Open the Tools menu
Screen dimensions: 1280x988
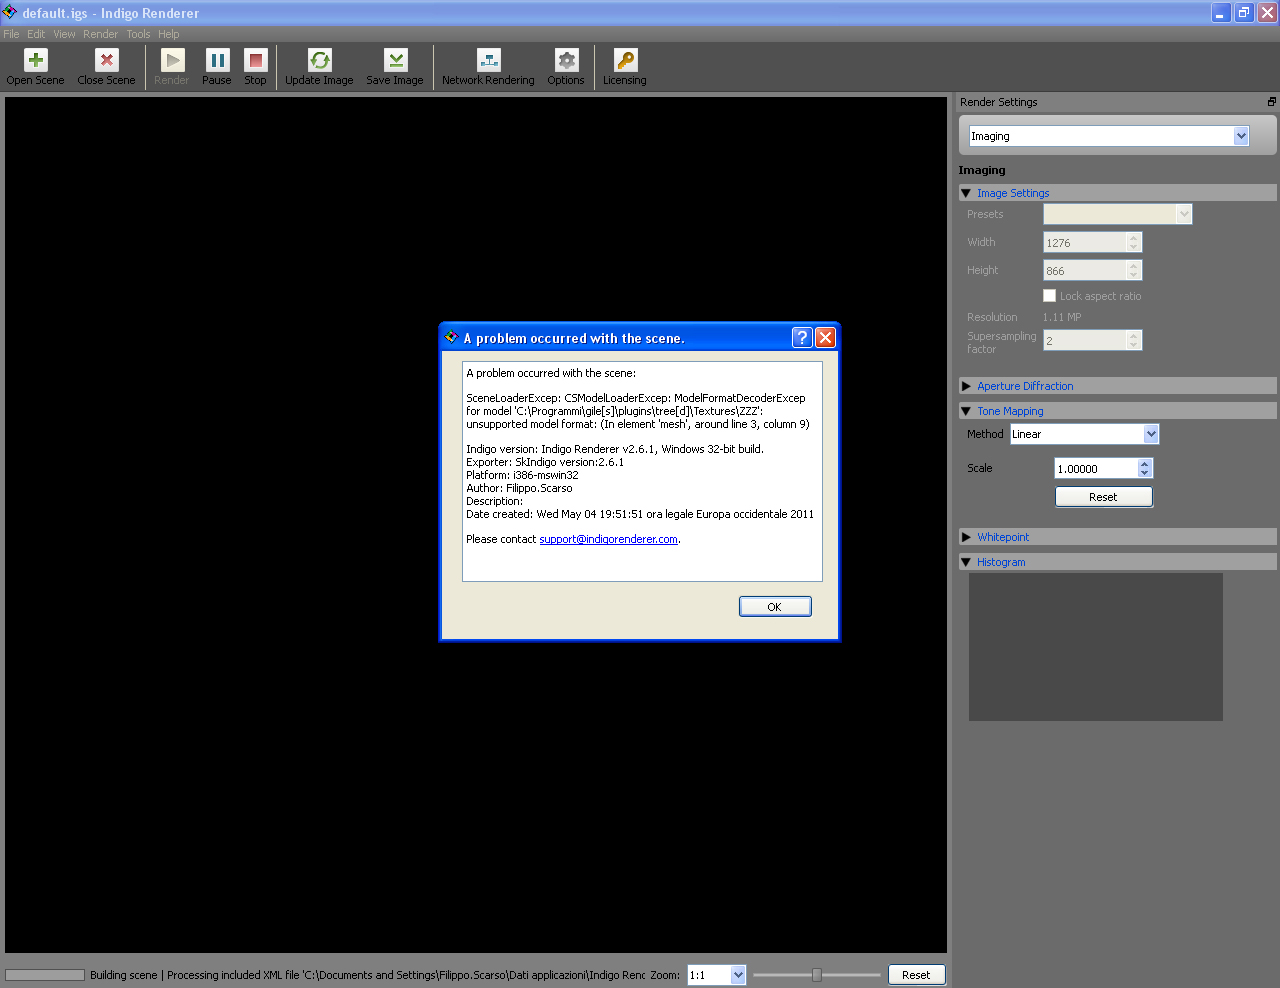138,34
